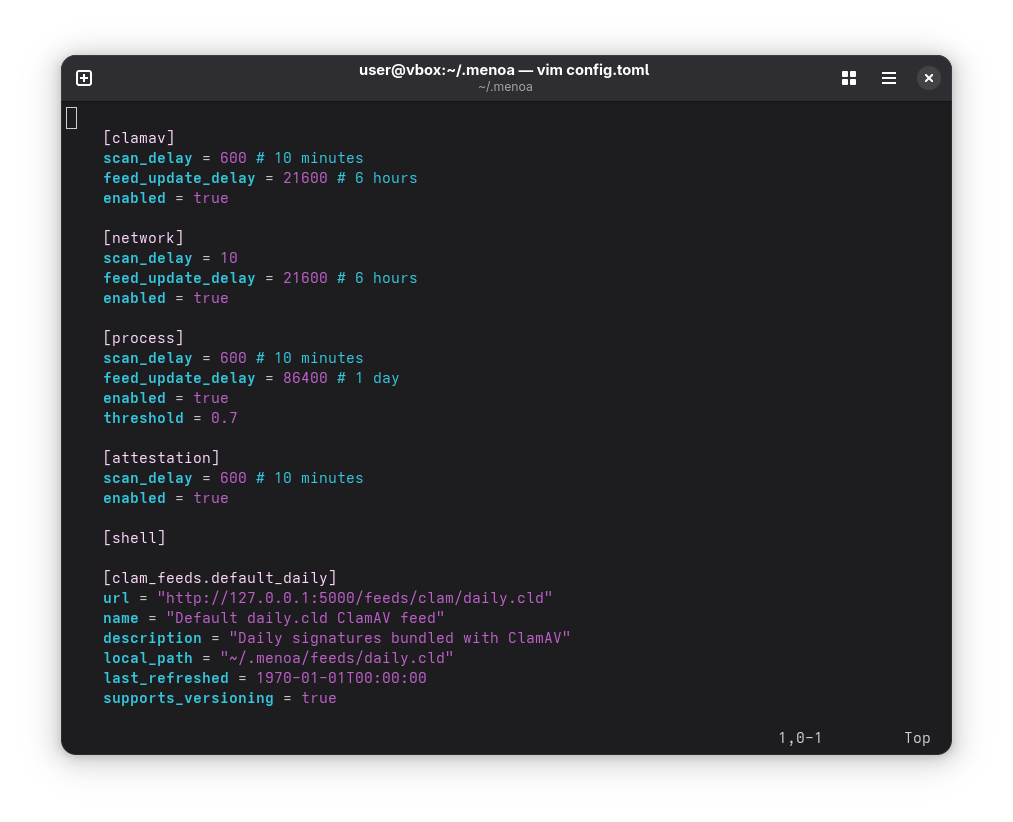Click 'enabled = true' under [process]
1013x822 pixels.
click(166, 398)
